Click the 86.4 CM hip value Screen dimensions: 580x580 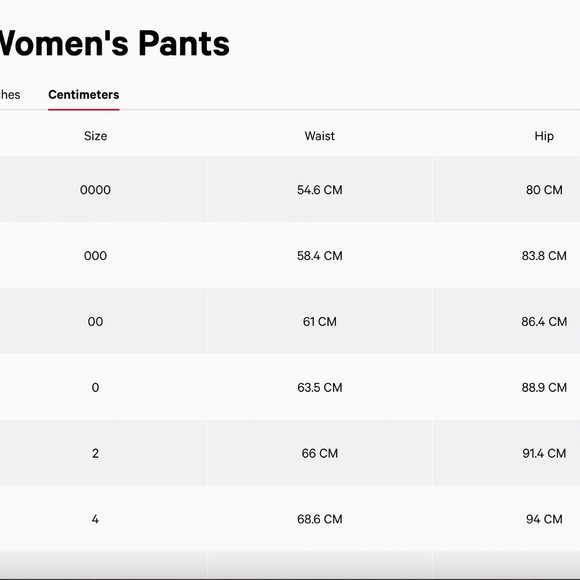pyautogui.click(x=544, y=322)
